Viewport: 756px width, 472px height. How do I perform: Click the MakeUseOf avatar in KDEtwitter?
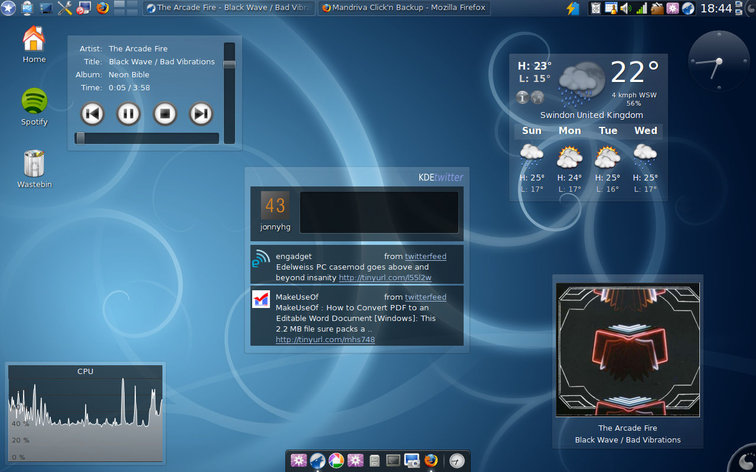pyautogui.click(x=261, y=299)
